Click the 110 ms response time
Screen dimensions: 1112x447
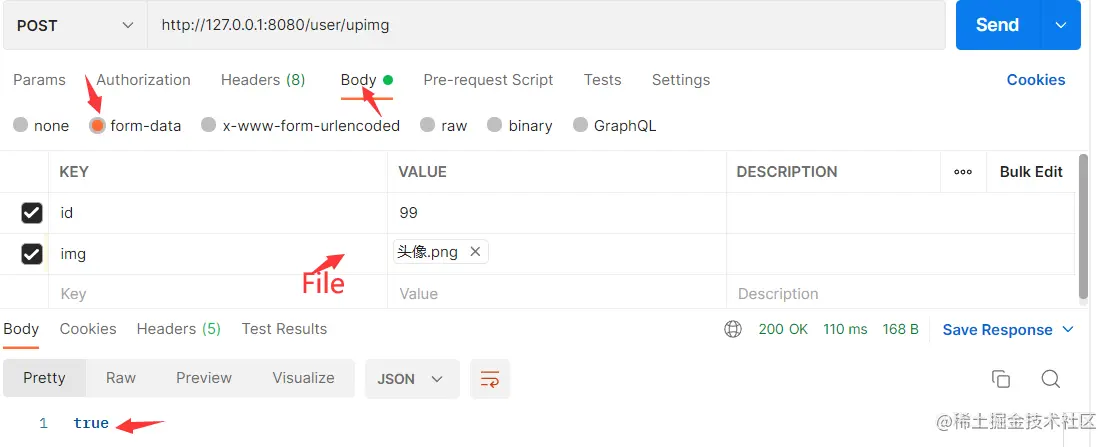[x=845, y=329]
